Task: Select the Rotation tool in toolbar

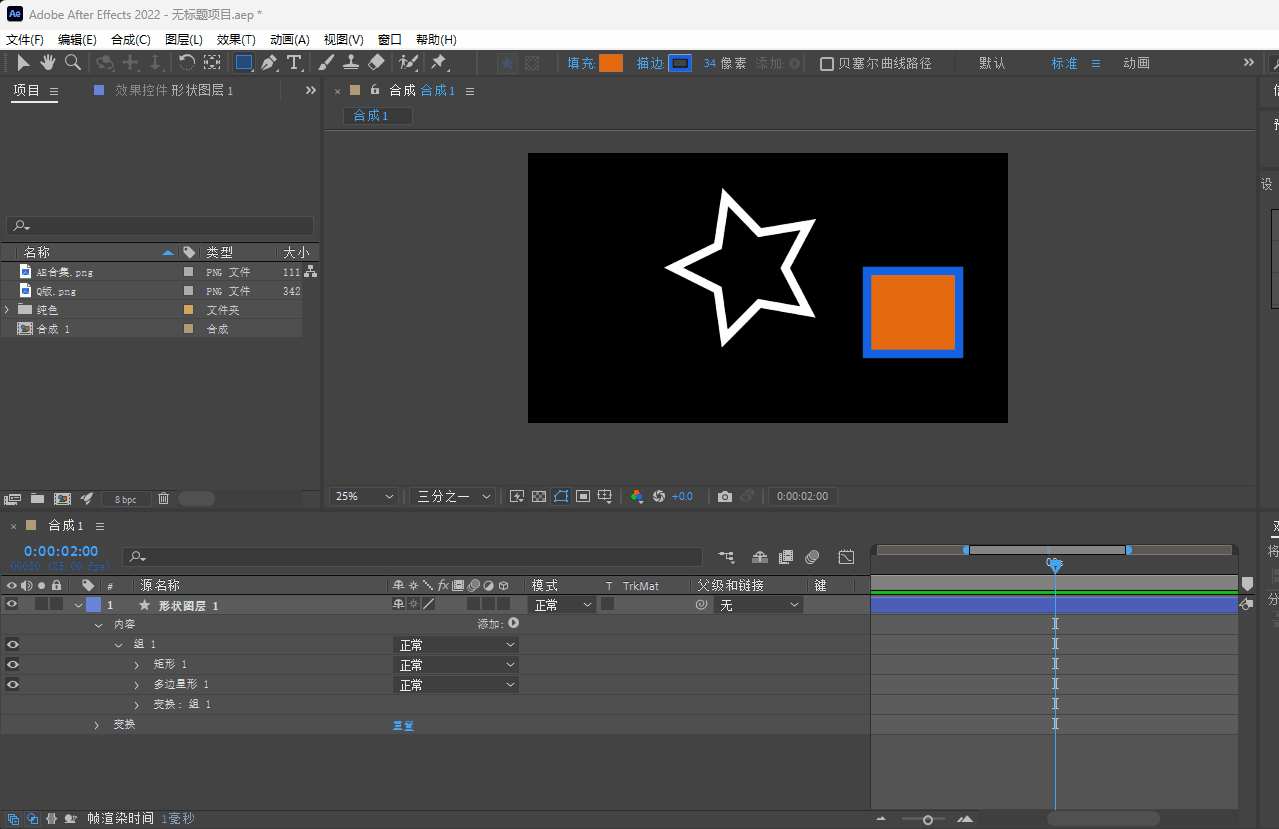Action: click(x=187, y=63)
